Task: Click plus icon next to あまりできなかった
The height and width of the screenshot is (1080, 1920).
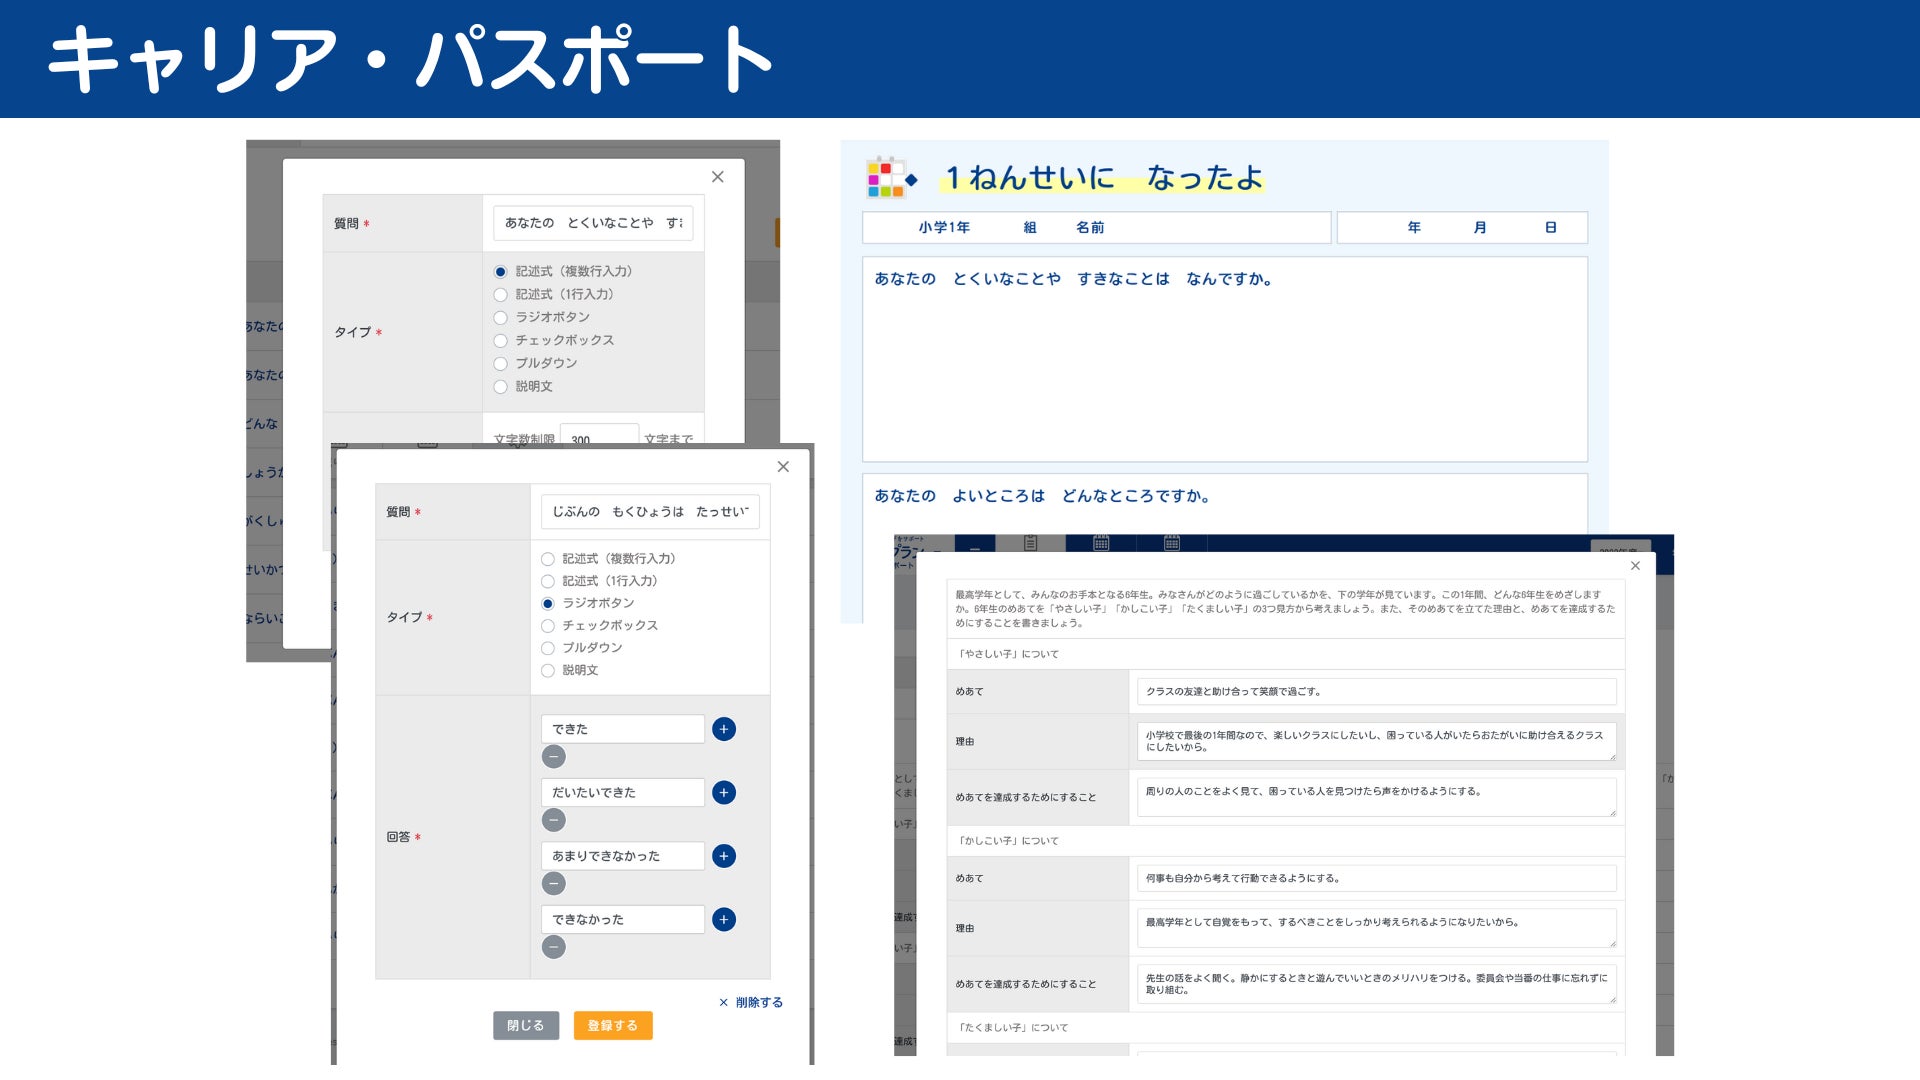Action: click(724, 856)
